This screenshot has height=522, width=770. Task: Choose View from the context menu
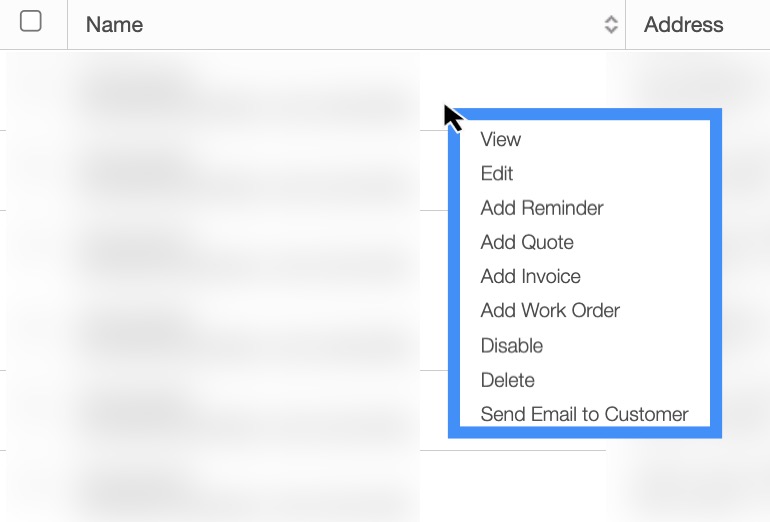[501, 140]
